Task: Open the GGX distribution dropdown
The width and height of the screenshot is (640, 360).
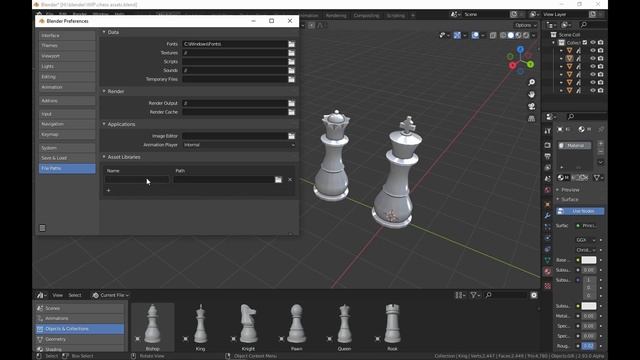Action: click(x=586, y=240)
